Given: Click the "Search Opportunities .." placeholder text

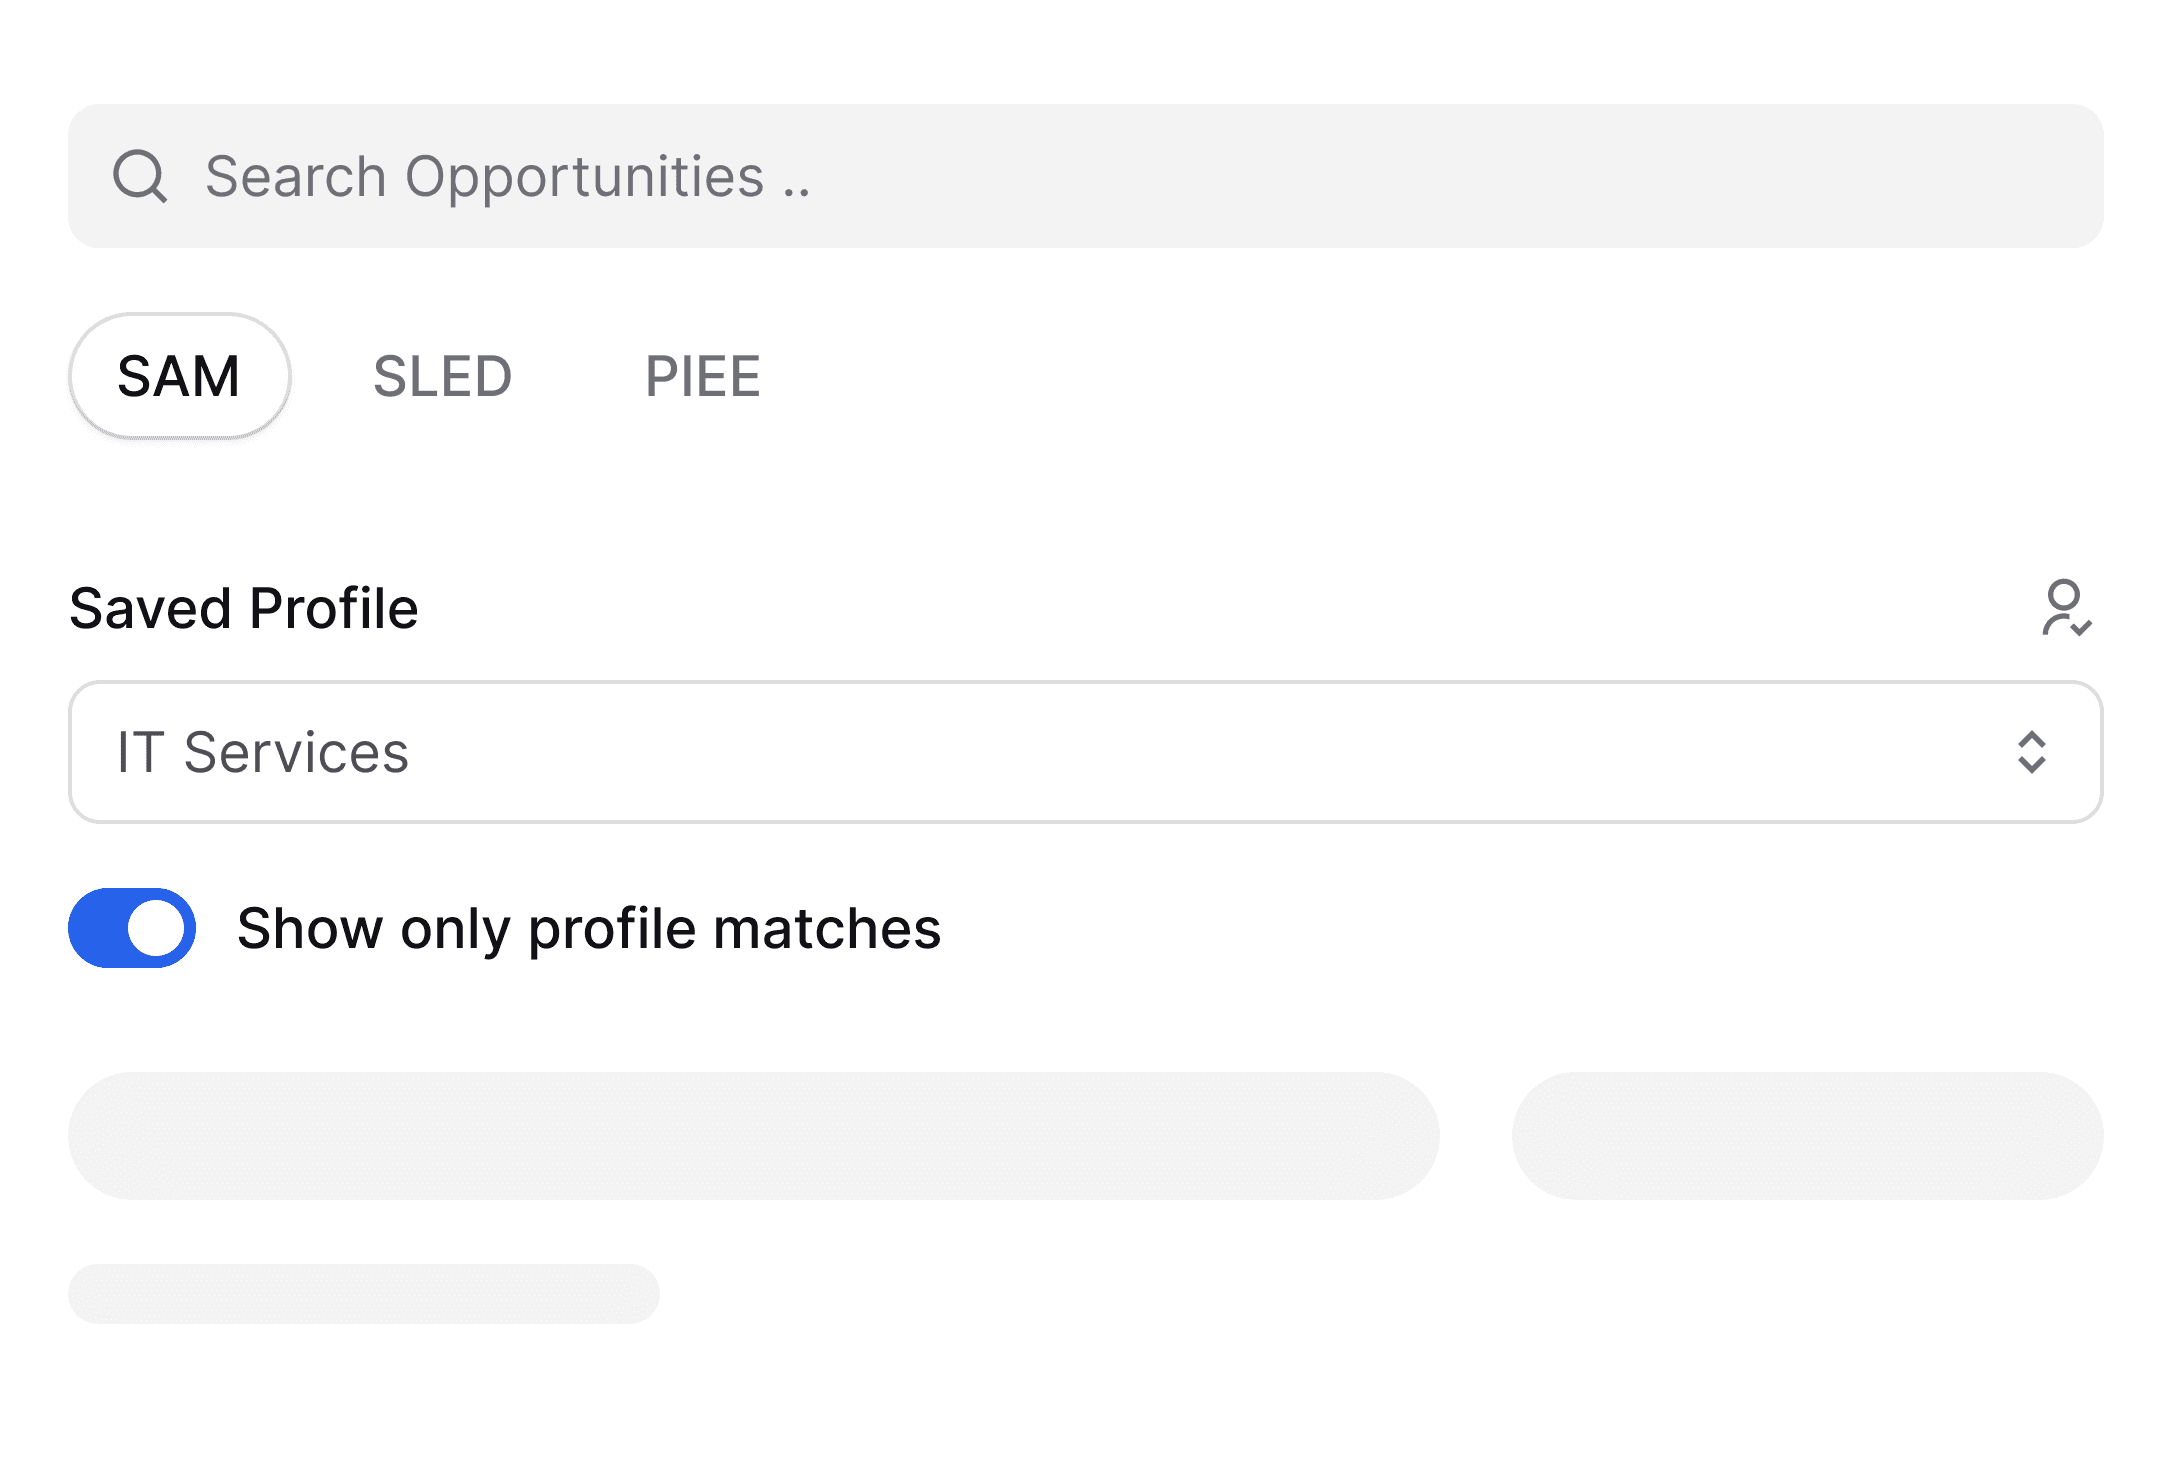Looking at the screenshot, I should pyautogui.click(x=507, y=177).
